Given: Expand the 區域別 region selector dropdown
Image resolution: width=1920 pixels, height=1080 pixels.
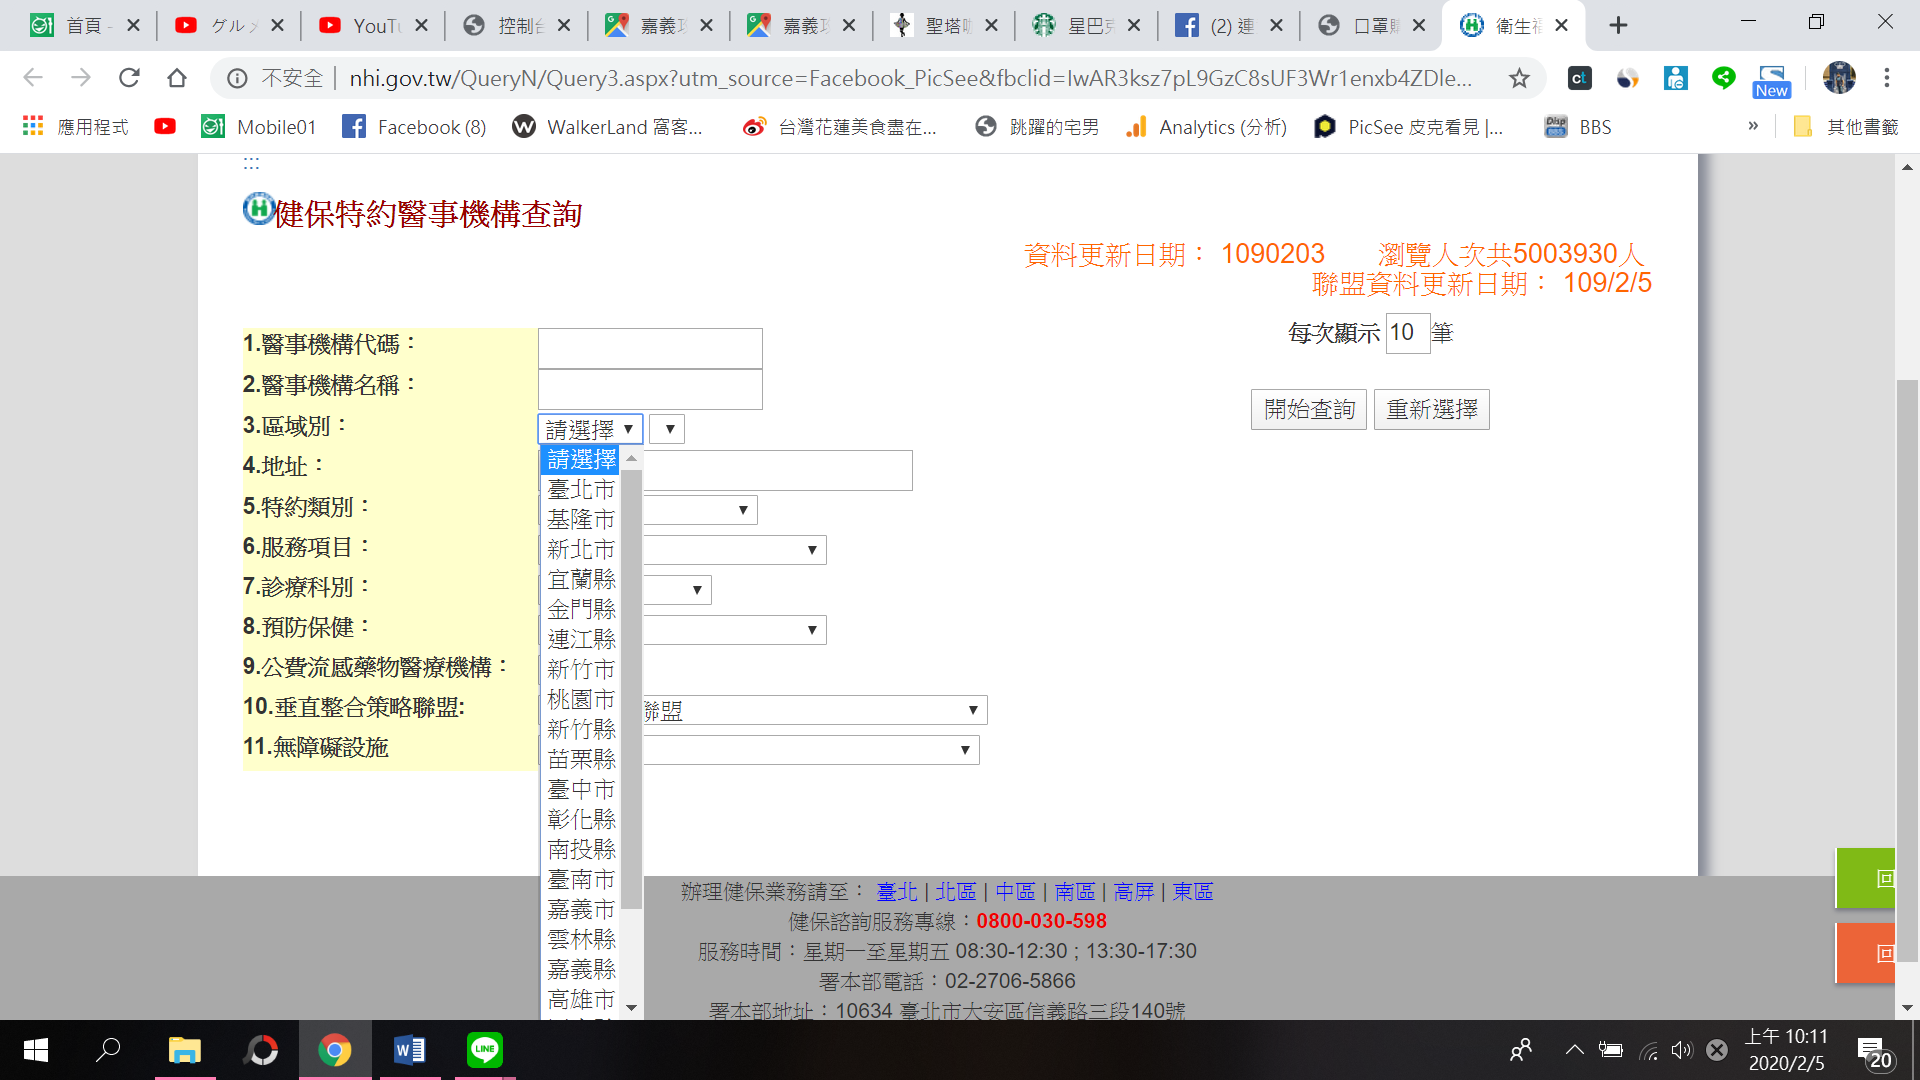Looking at the screenshot, I should (588, 429).
